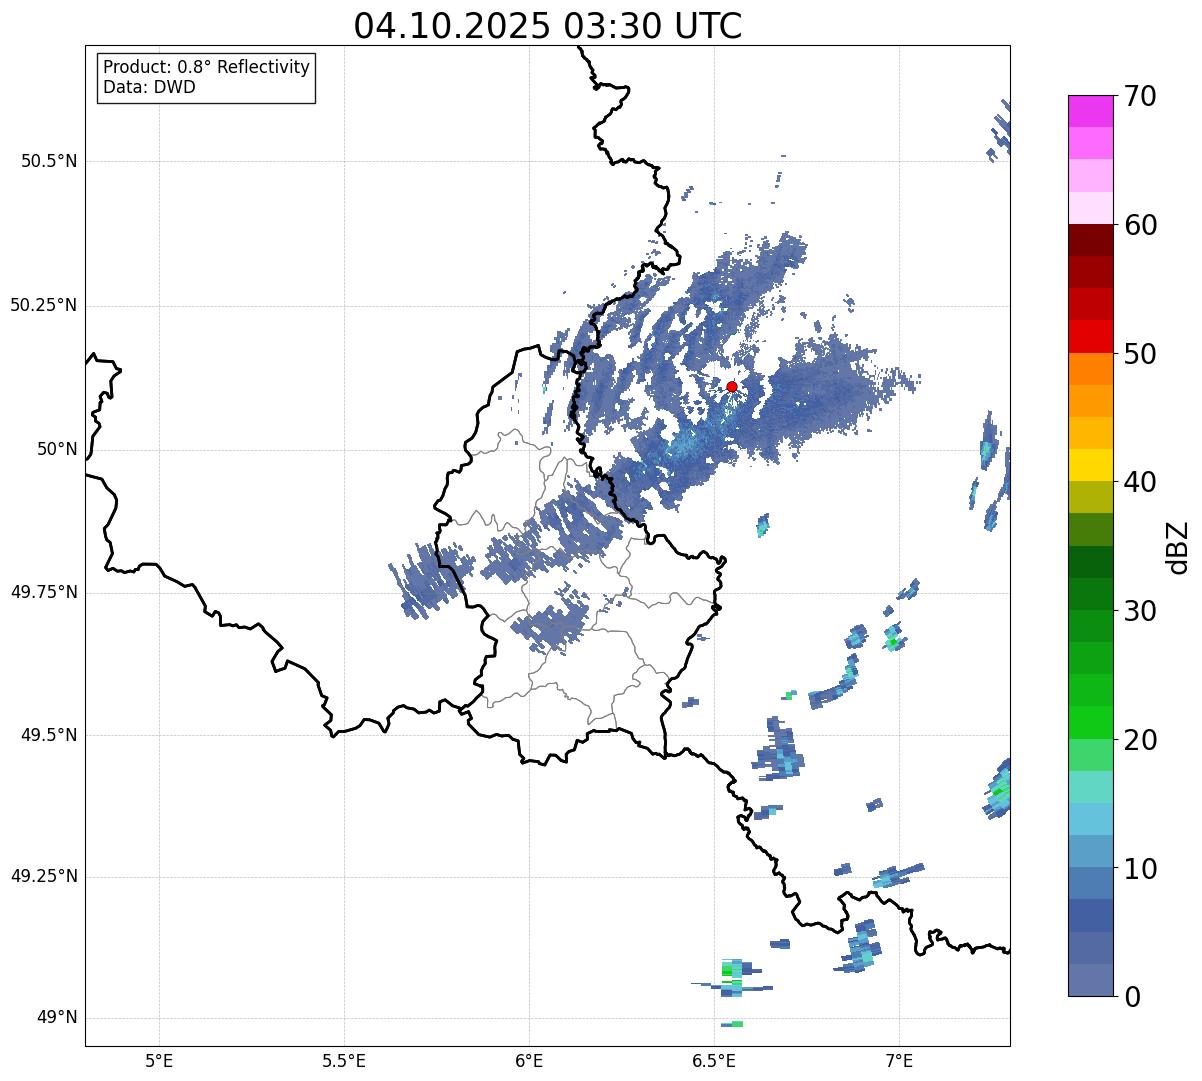Select the 'Product: 0.8° Reflectivity' label

tap(207, 67)
